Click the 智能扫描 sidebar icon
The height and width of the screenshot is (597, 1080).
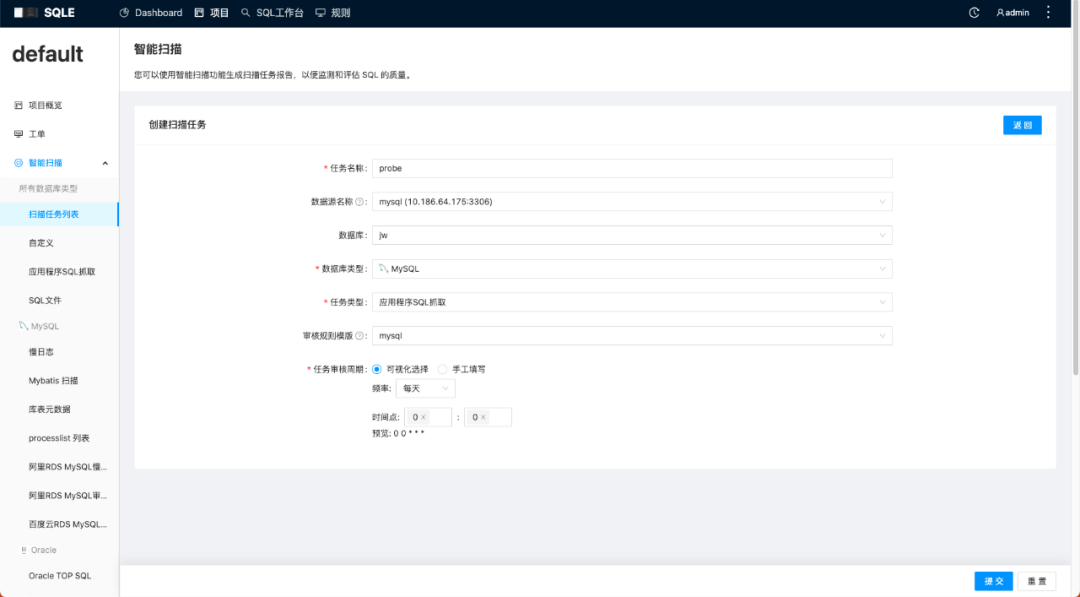19,163
